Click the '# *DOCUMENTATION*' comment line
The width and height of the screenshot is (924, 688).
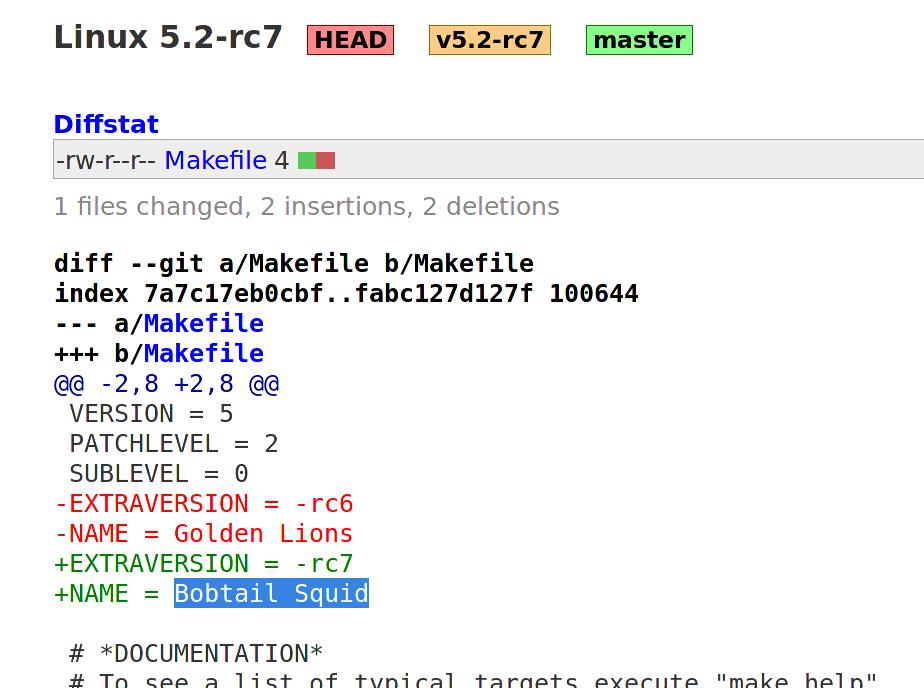tap(196, 654)
